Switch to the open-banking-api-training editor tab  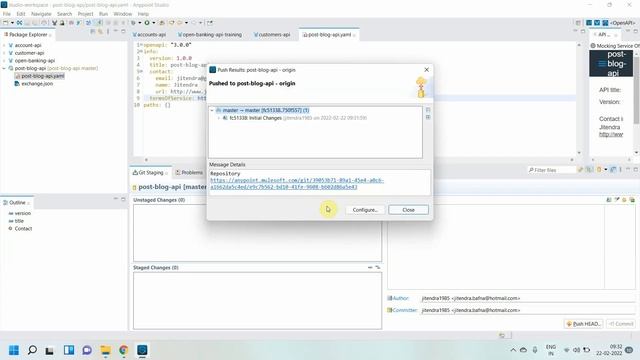(x=210, y=35)
